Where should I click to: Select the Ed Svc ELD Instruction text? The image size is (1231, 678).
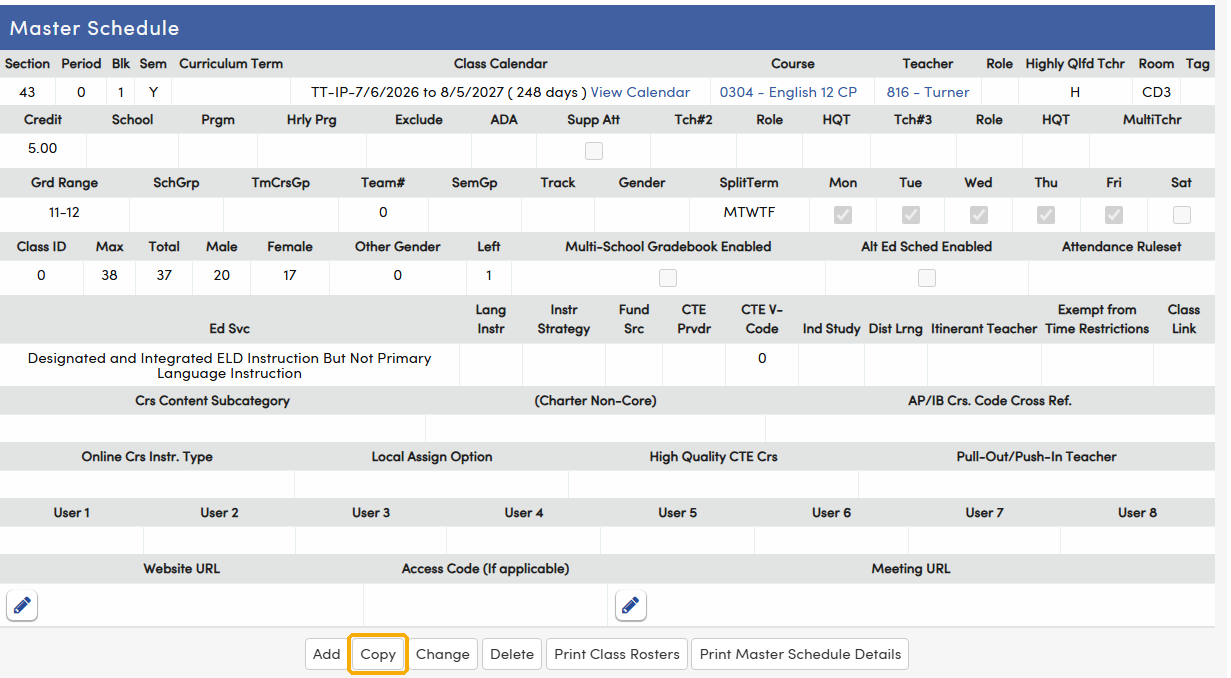tap(229, 365)
